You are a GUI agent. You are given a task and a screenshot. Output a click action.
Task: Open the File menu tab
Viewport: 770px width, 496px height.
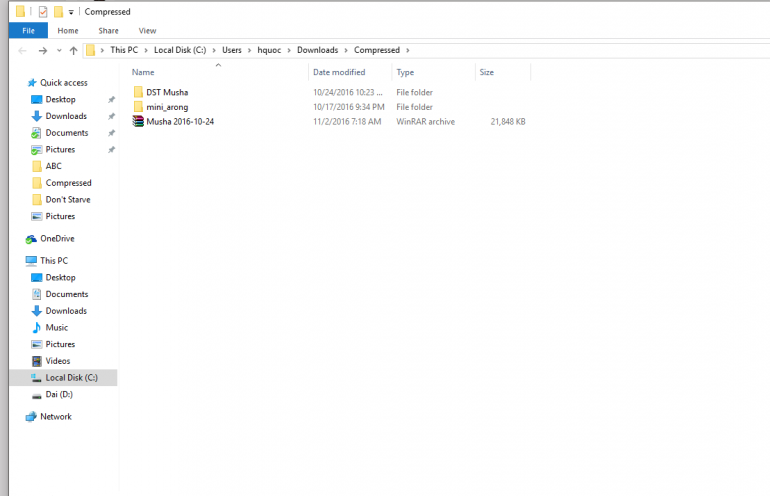pyautogui.click(x=28, y=31)
